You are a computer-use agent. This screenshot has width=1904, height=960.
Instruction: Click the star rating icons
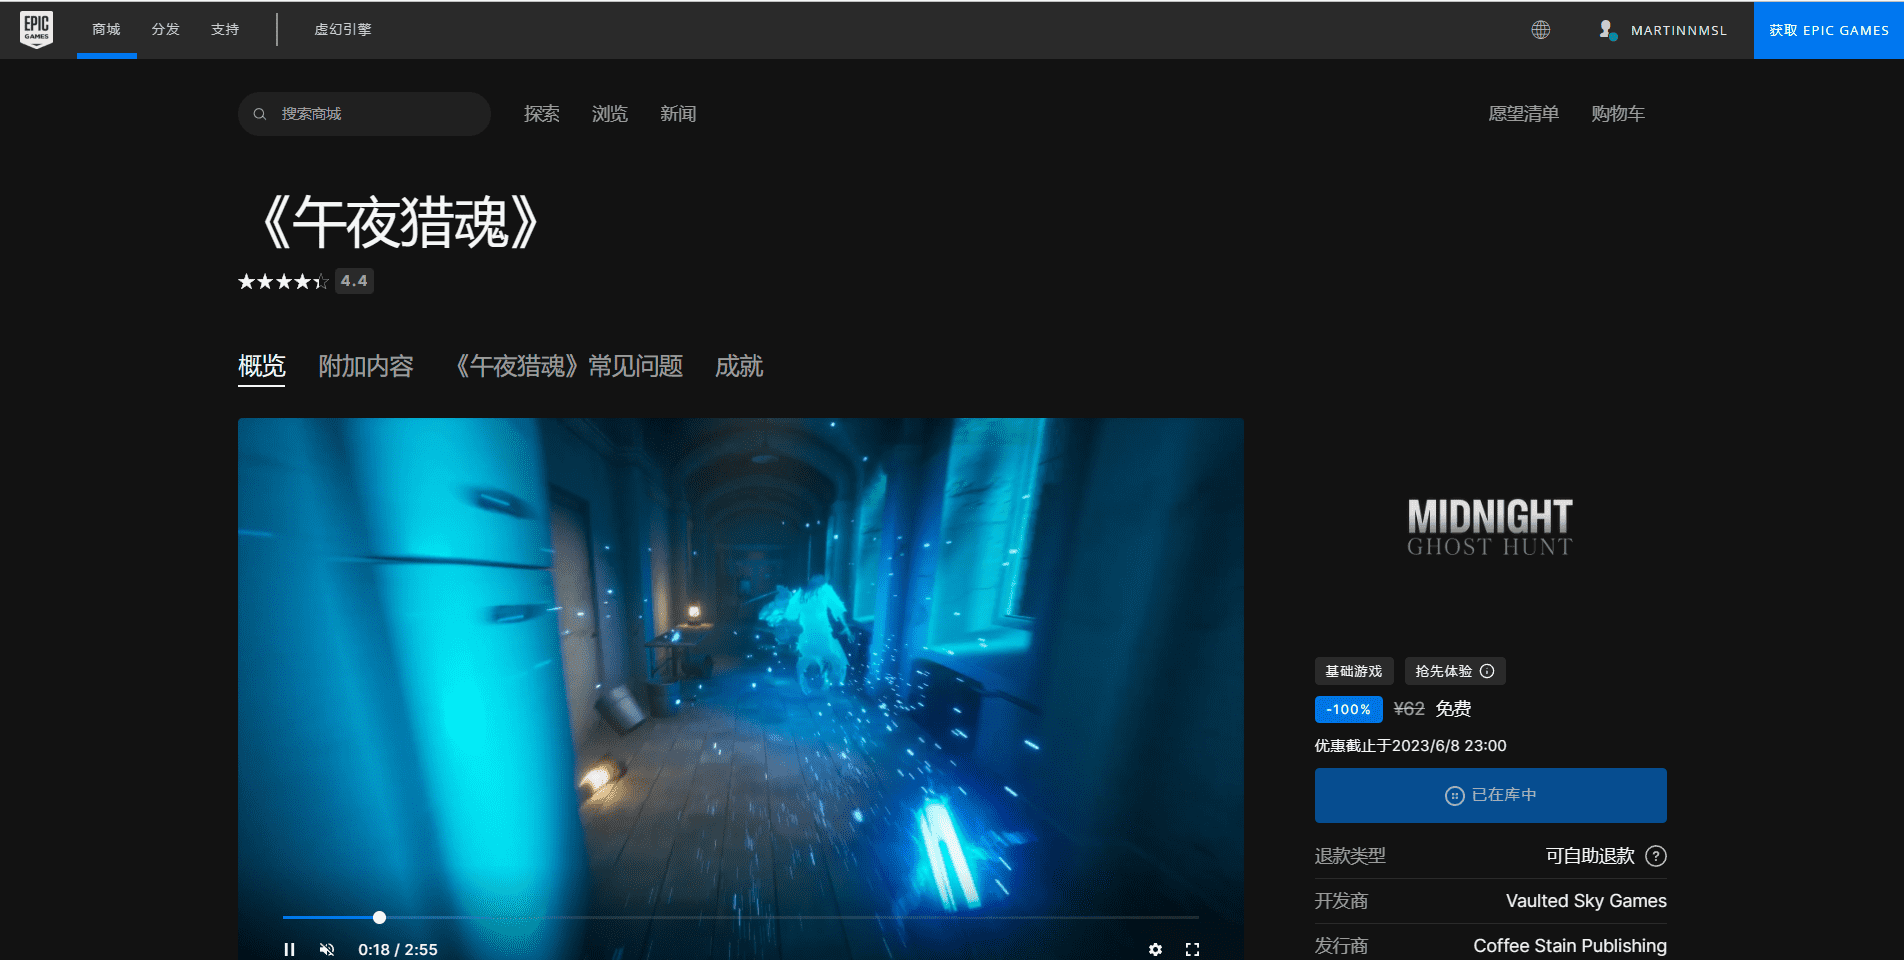point(283,282)
